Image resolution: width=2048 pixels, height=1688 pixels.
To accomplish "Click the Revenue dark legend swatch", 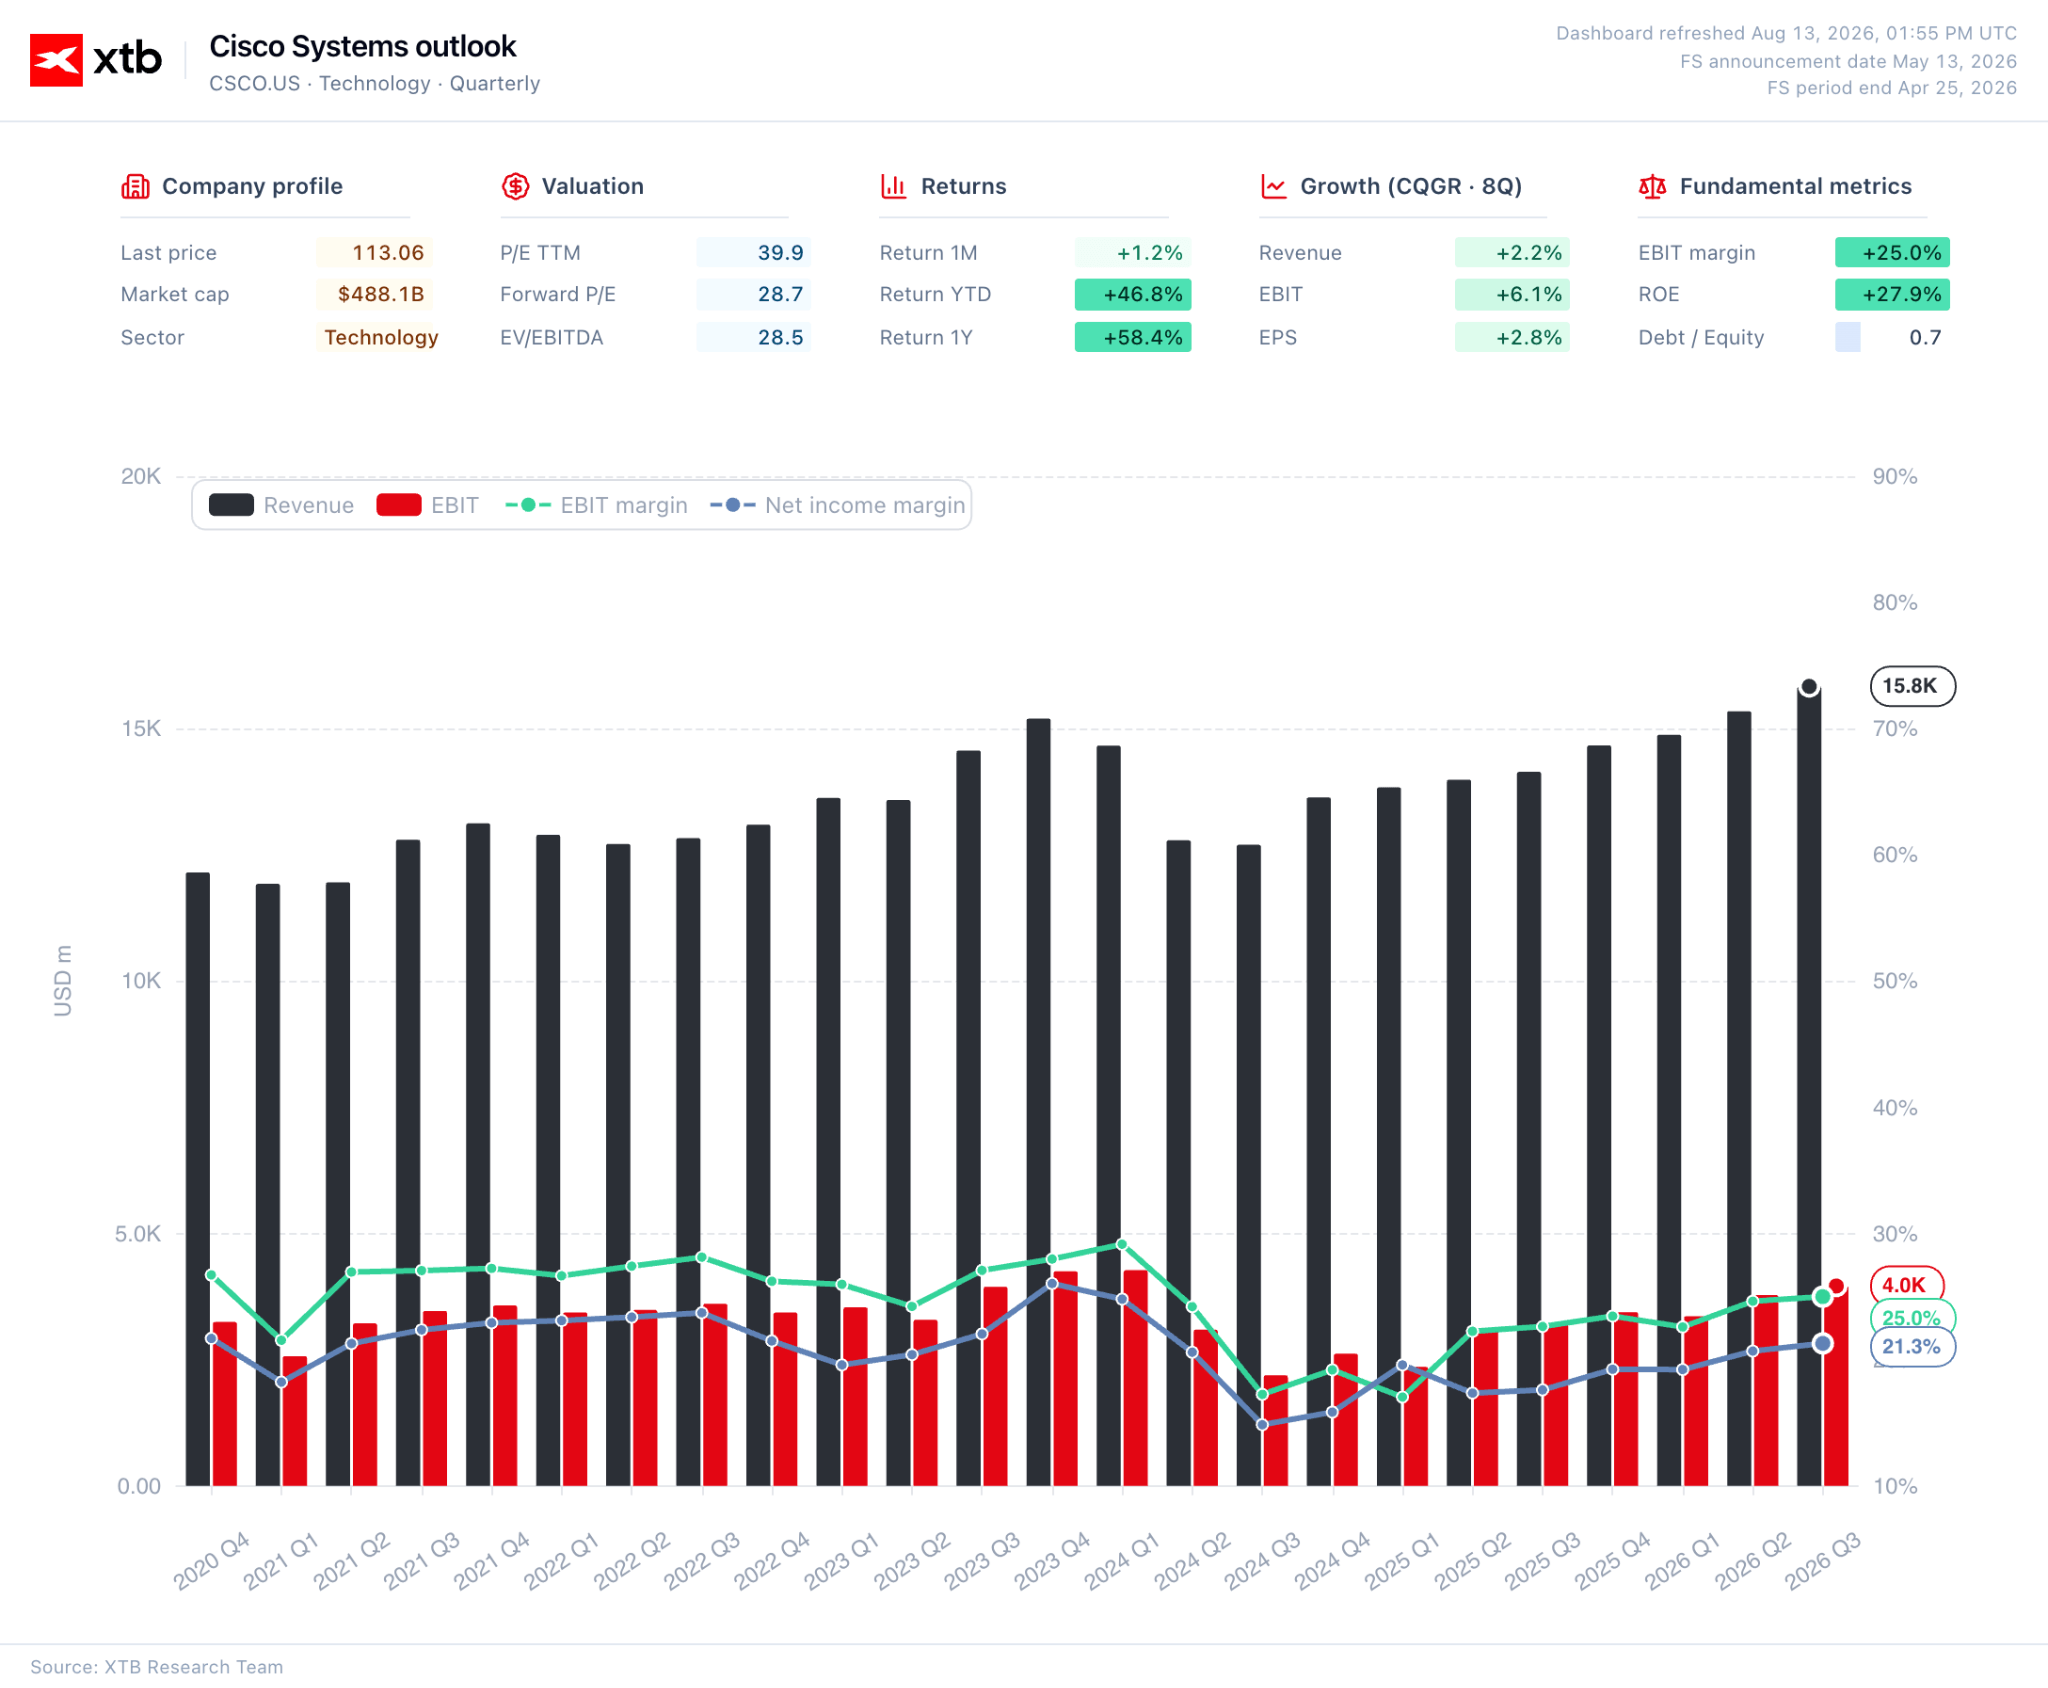I will pos(231,505).
